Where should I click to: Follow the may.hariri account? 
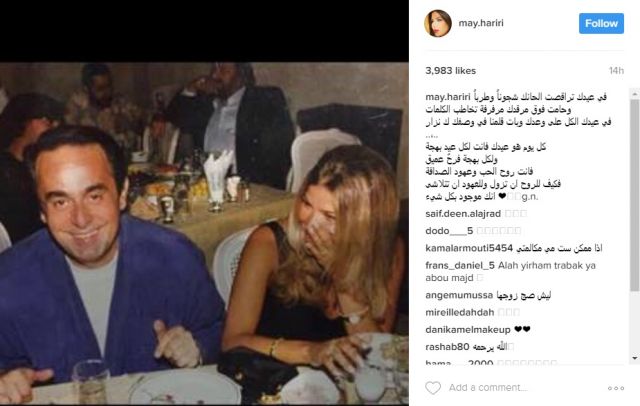point(601,23)
